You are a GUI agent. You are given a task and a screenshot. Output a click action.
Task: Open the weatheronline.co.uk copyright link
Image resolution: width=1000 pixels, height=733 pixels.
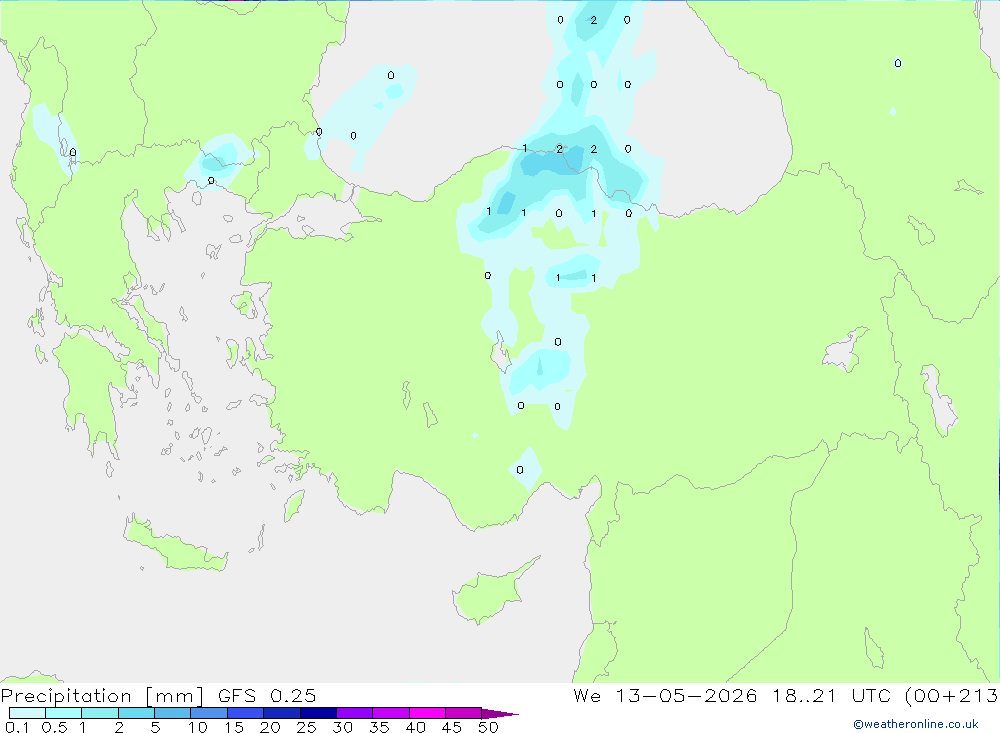(915, 724)
